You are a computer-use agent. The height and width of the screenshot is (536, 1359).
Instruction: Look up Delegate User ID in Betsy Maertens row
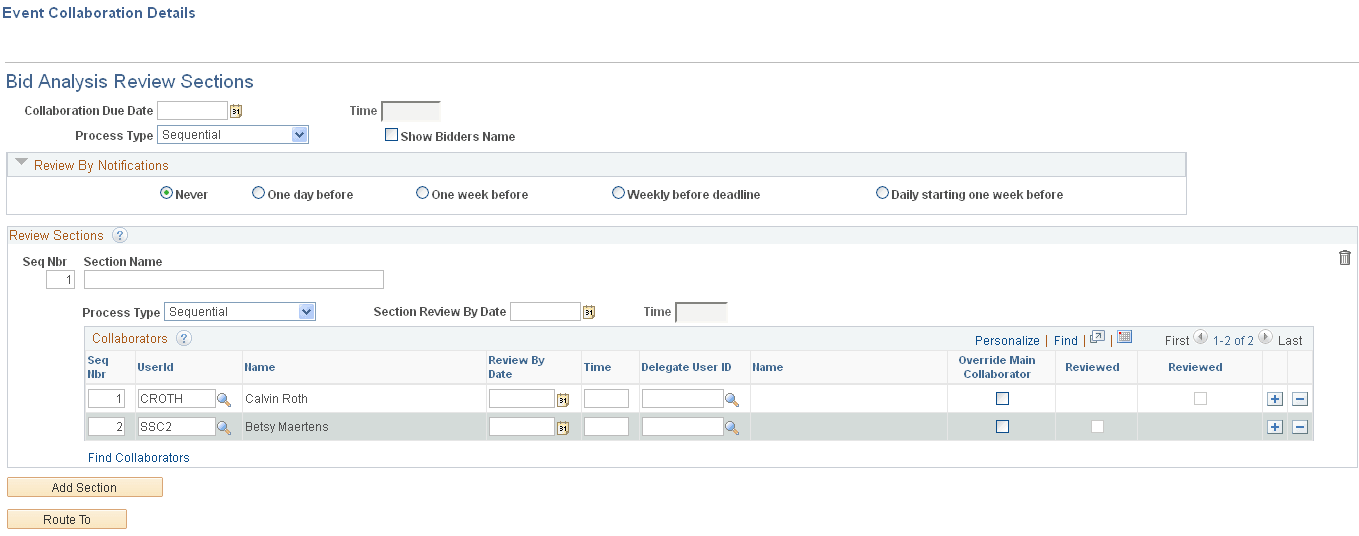click(732, 427)
